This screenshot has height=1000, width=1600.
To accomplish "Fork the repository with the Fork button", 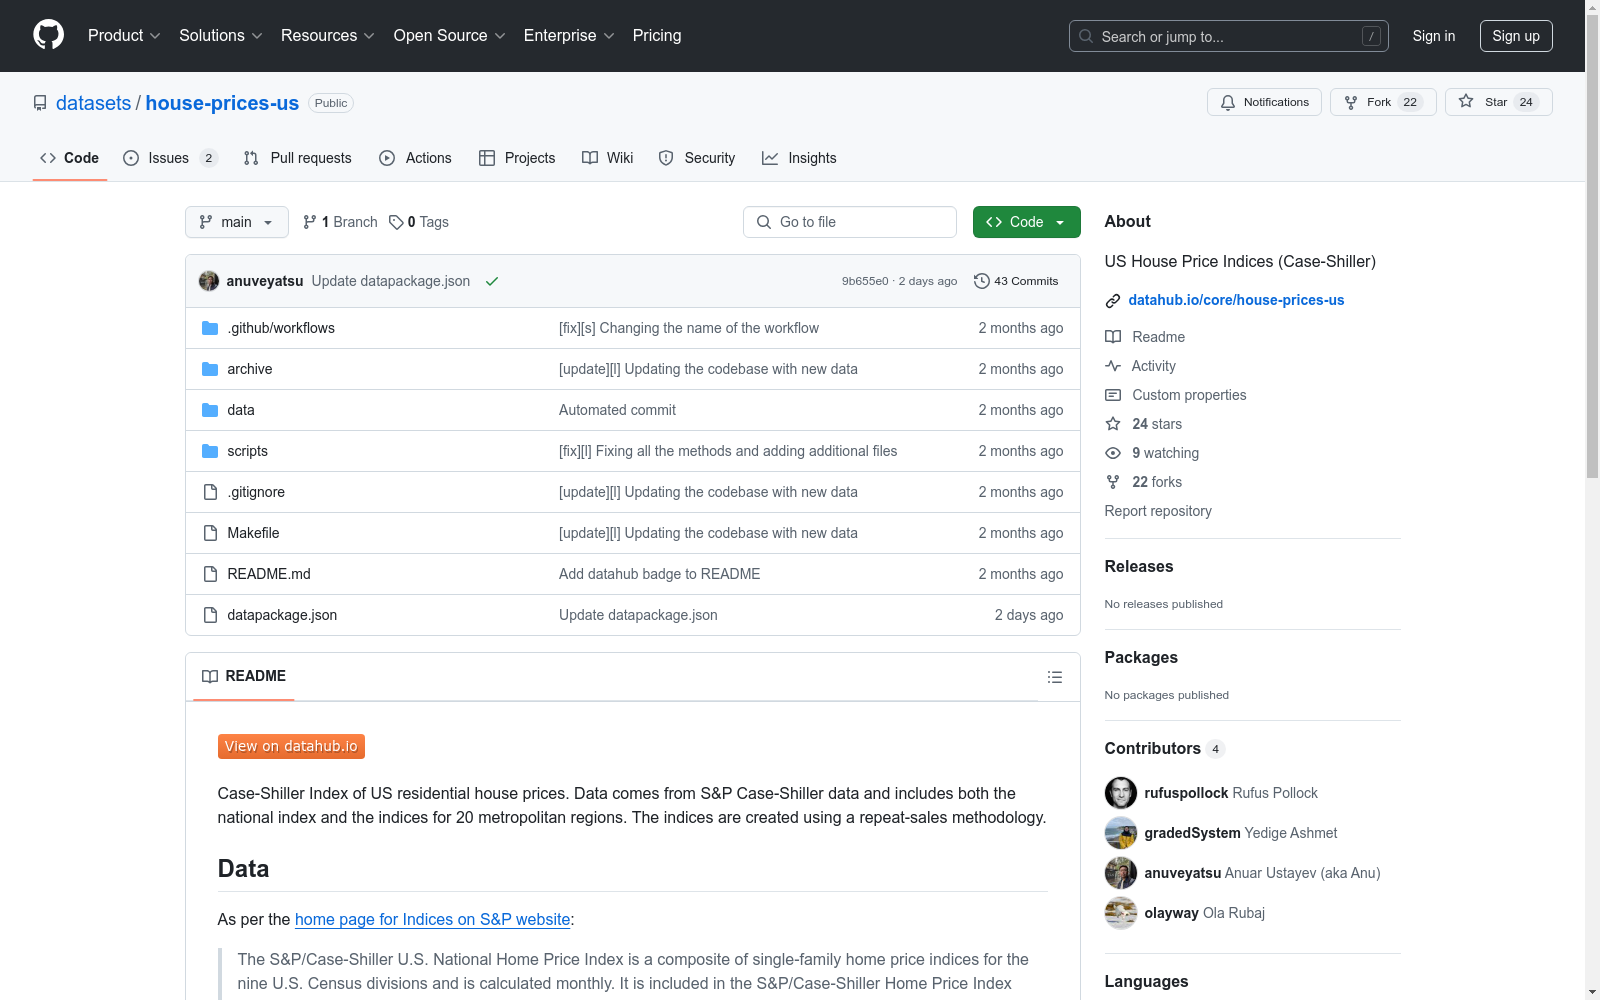I will [x=1383, y=102].
